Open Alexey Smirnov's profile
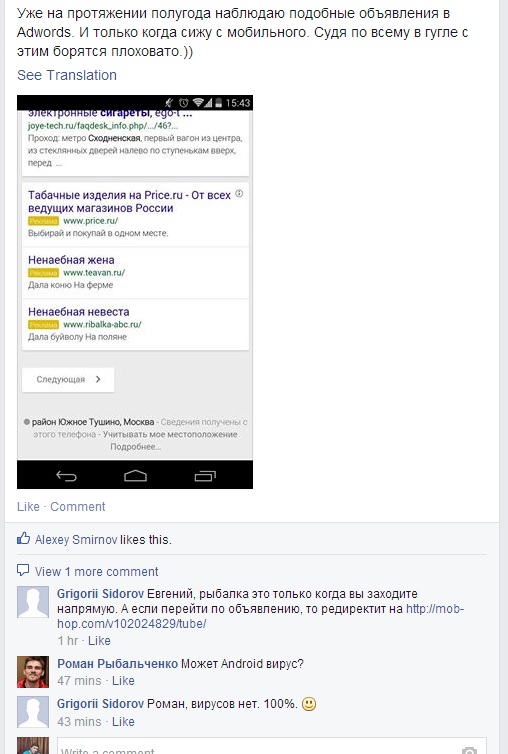The height and width of the screenshot is (754, 508). point(76,540)
